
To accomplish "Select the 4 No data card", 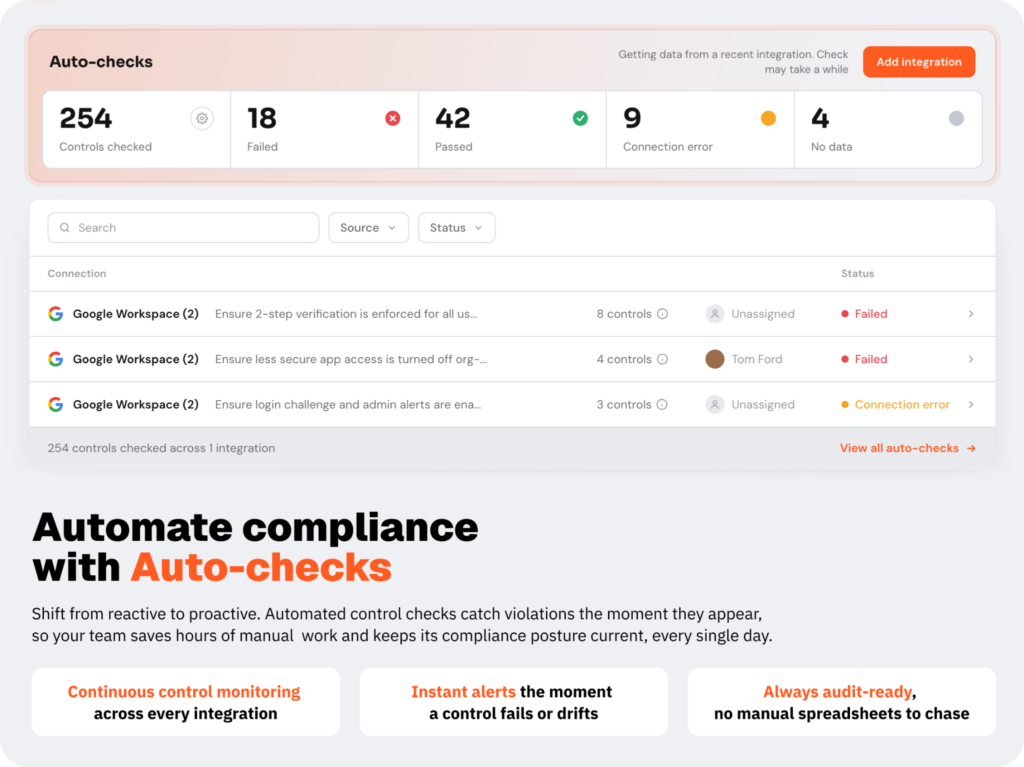I will coord(888,129).
